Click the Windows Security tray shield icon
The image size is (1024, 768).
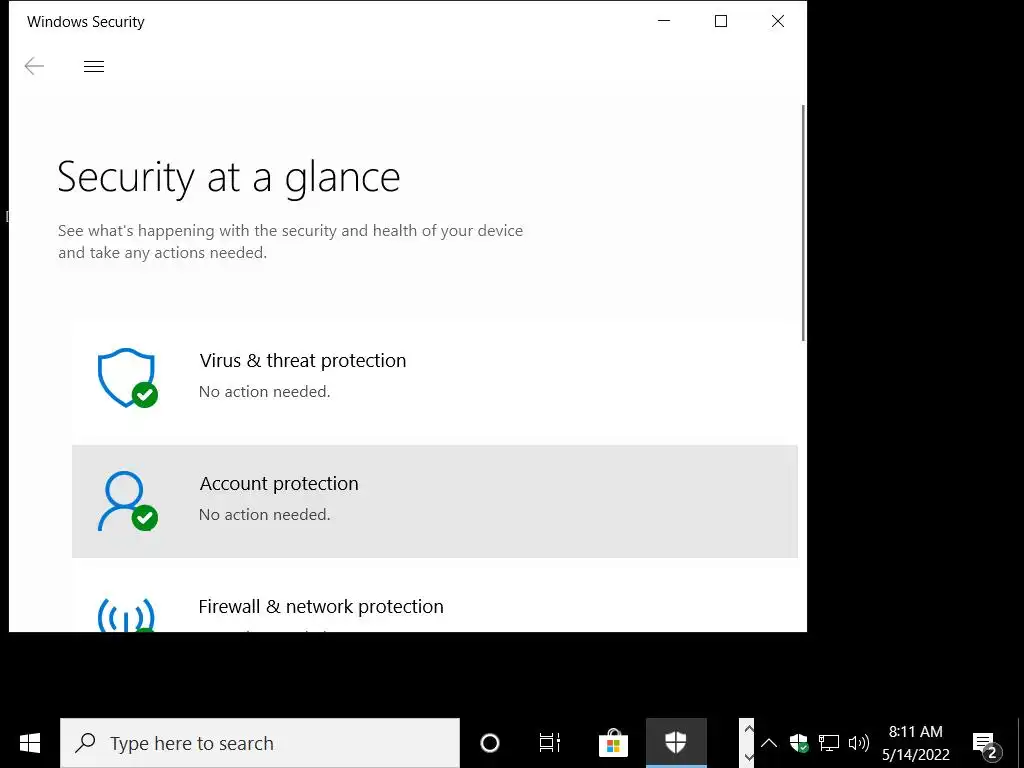799,743
